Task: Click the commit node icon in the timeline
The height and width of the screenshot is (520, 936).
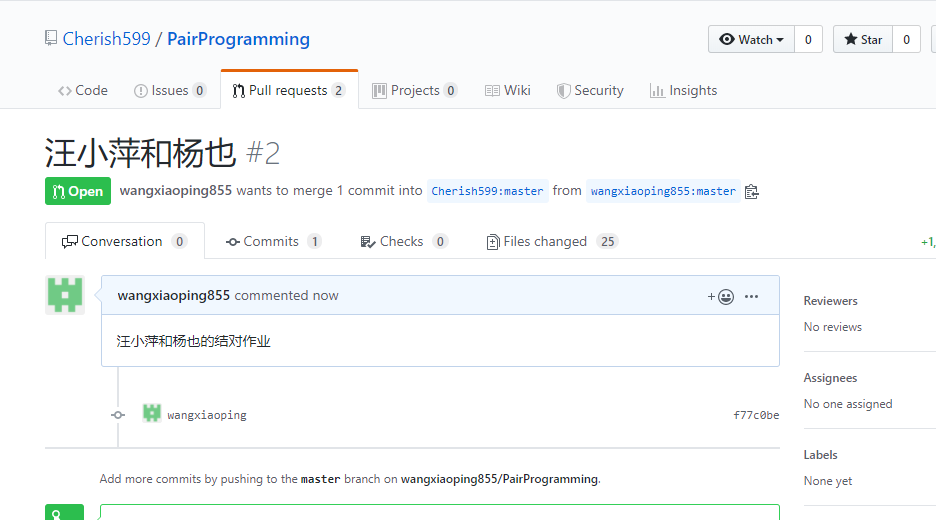Action: point(118,414)
